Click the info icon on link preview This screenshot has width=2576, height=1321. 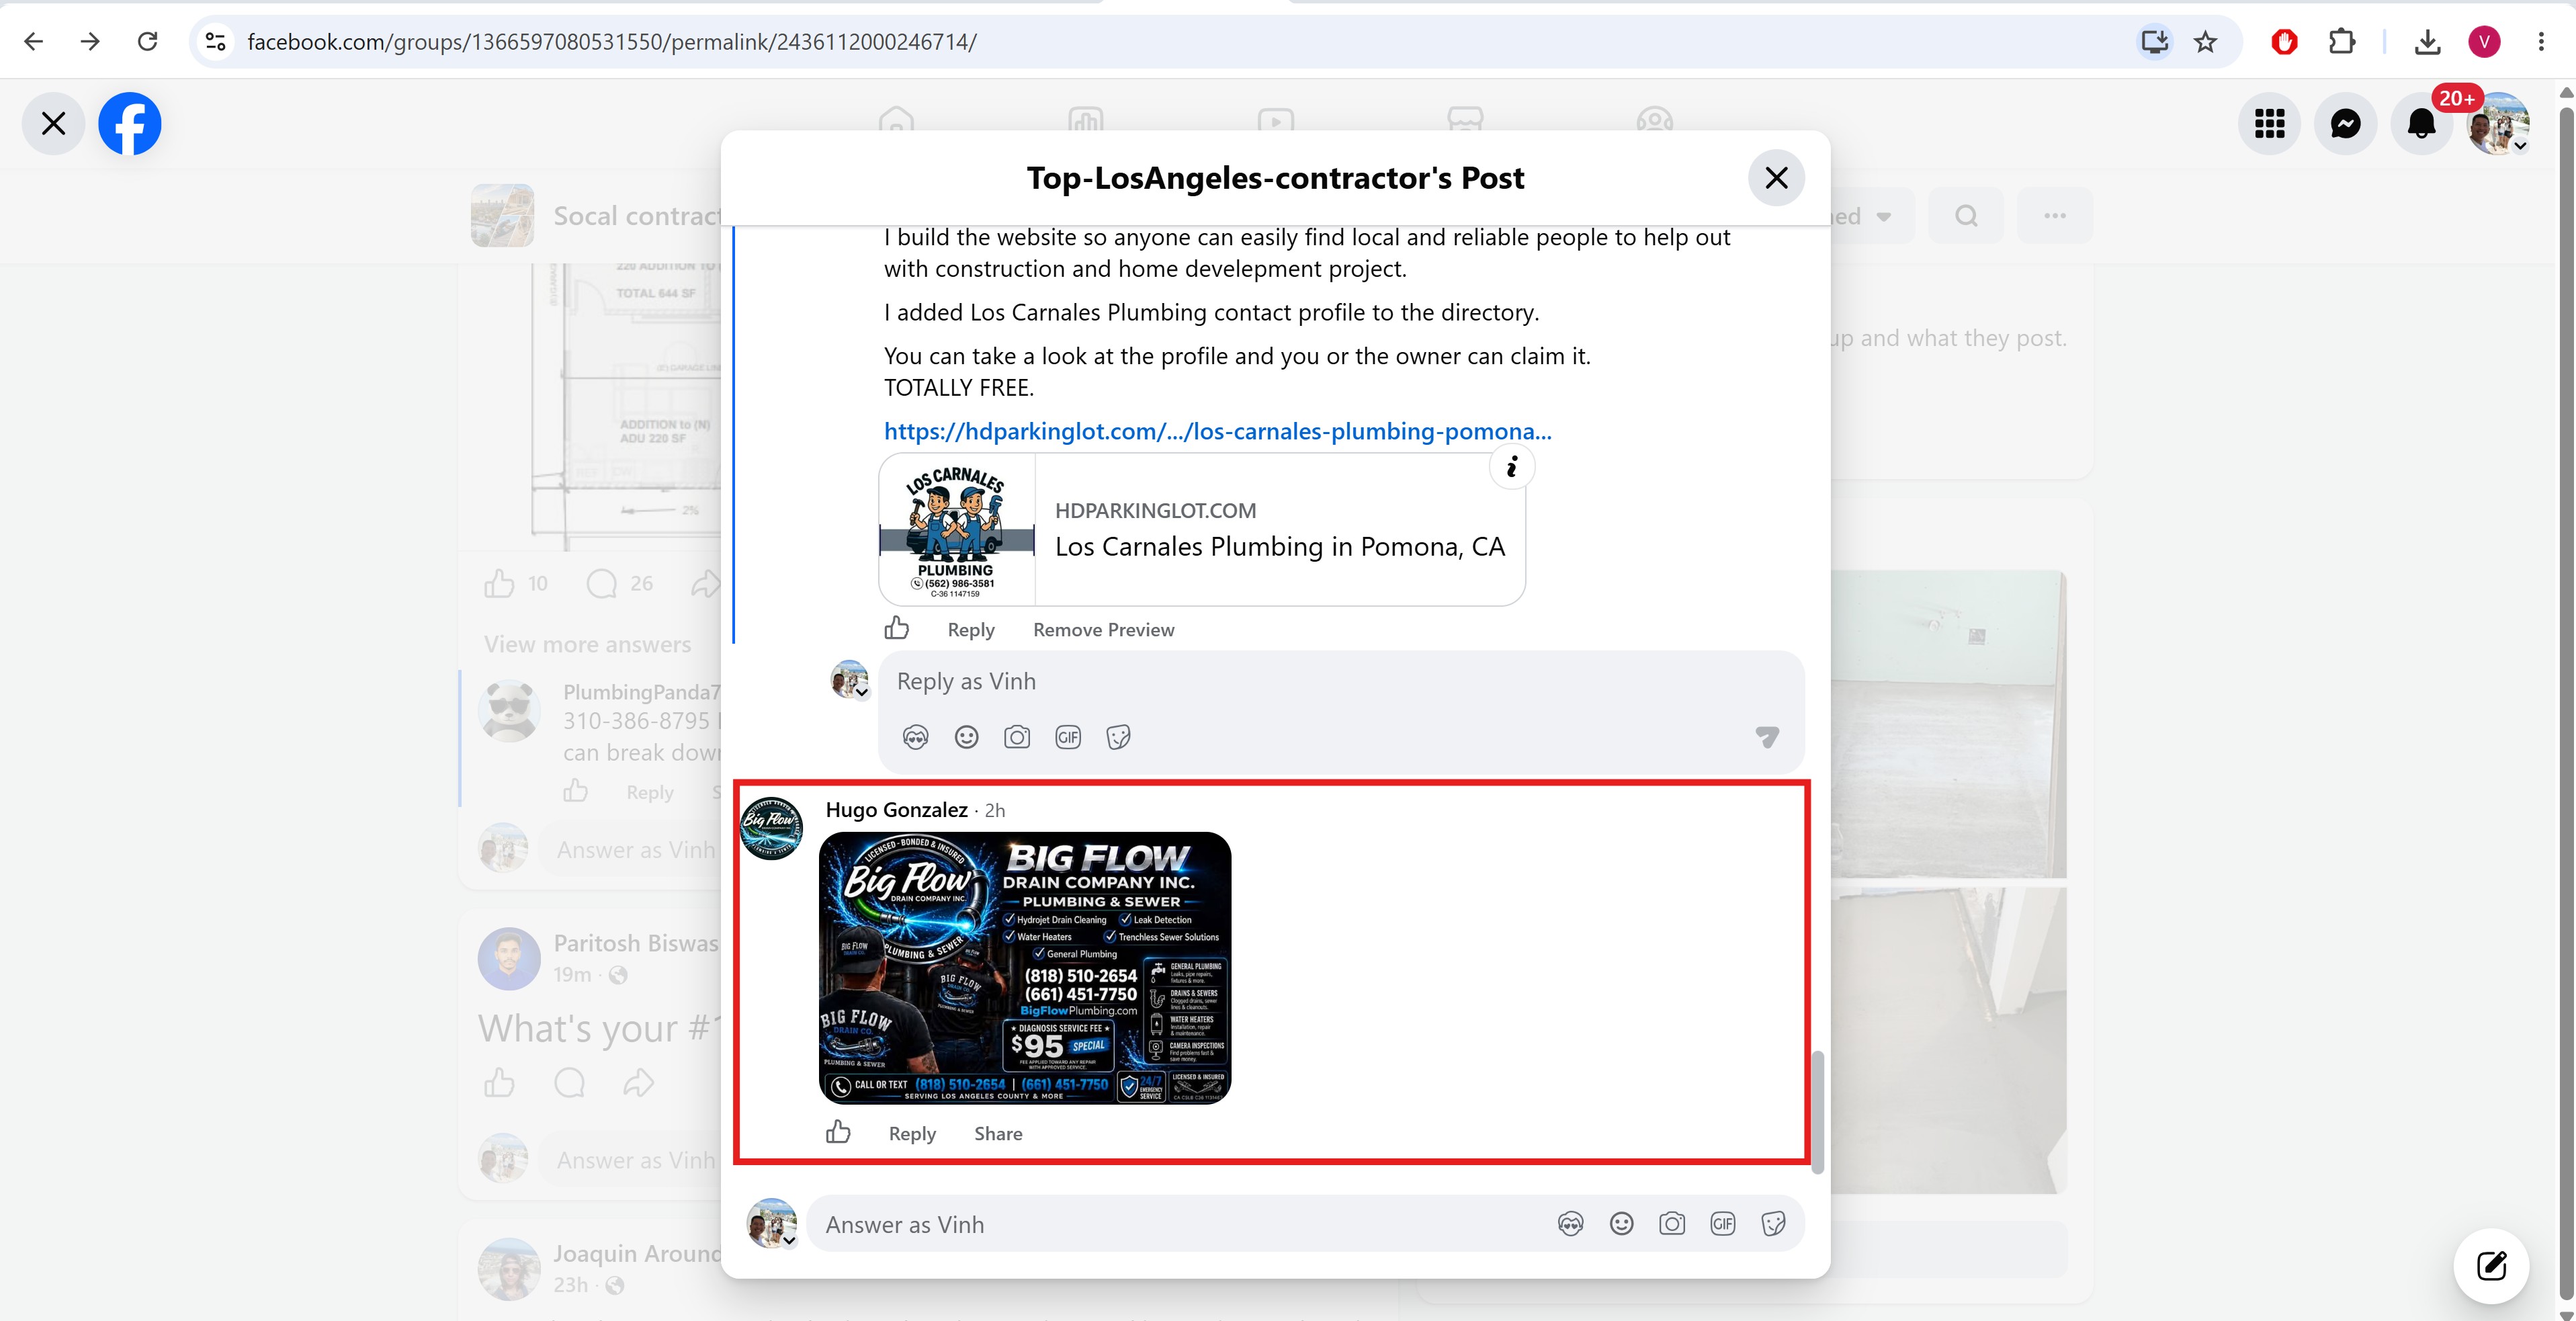(x=1512, y=467)
